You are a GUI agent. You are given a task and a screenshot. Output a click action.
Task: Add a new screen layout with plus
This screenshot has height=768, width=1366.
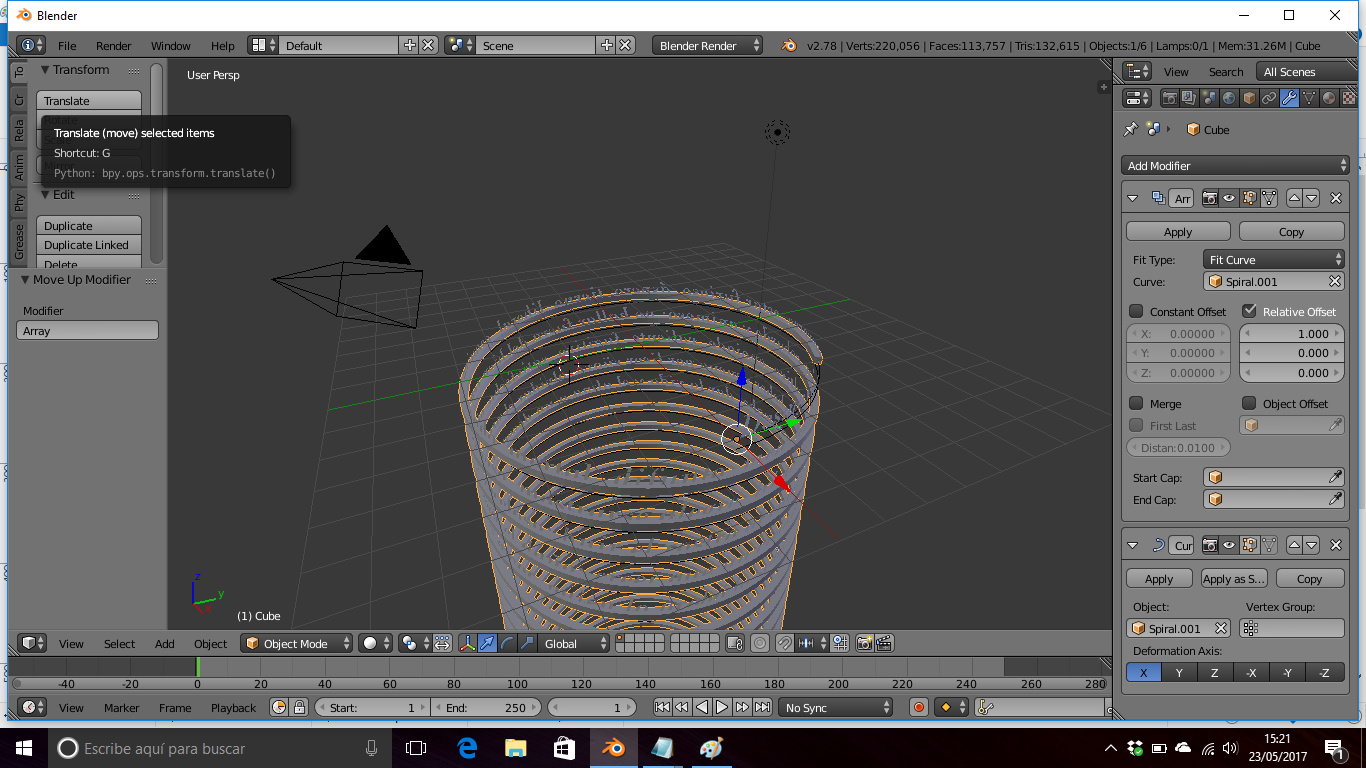(409, 45)
